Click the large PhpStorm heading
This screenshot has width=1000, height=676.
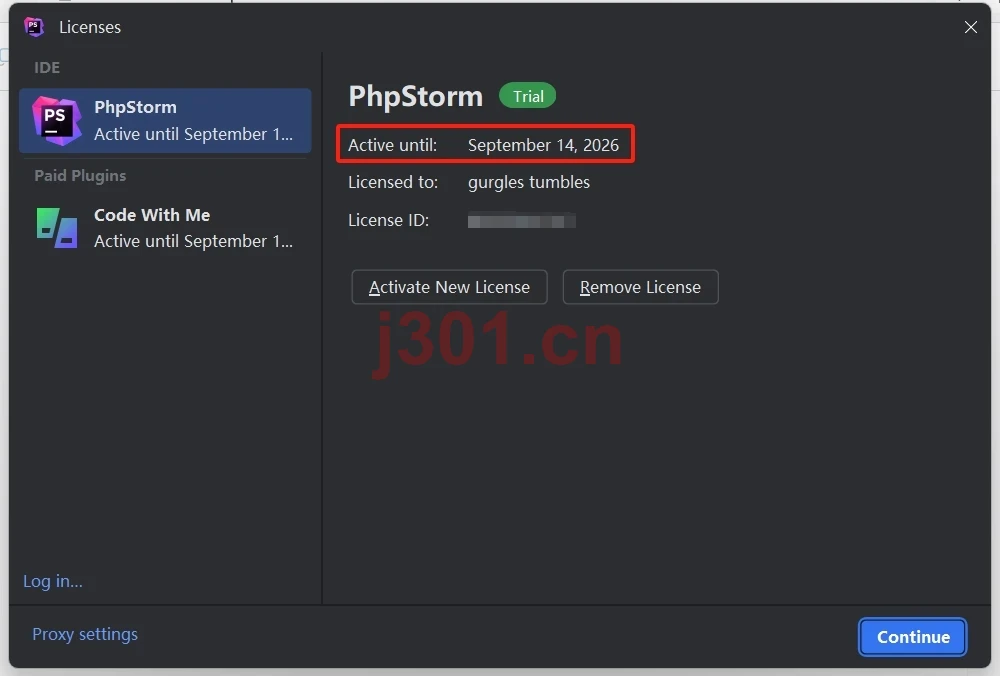tap(416, 96)
